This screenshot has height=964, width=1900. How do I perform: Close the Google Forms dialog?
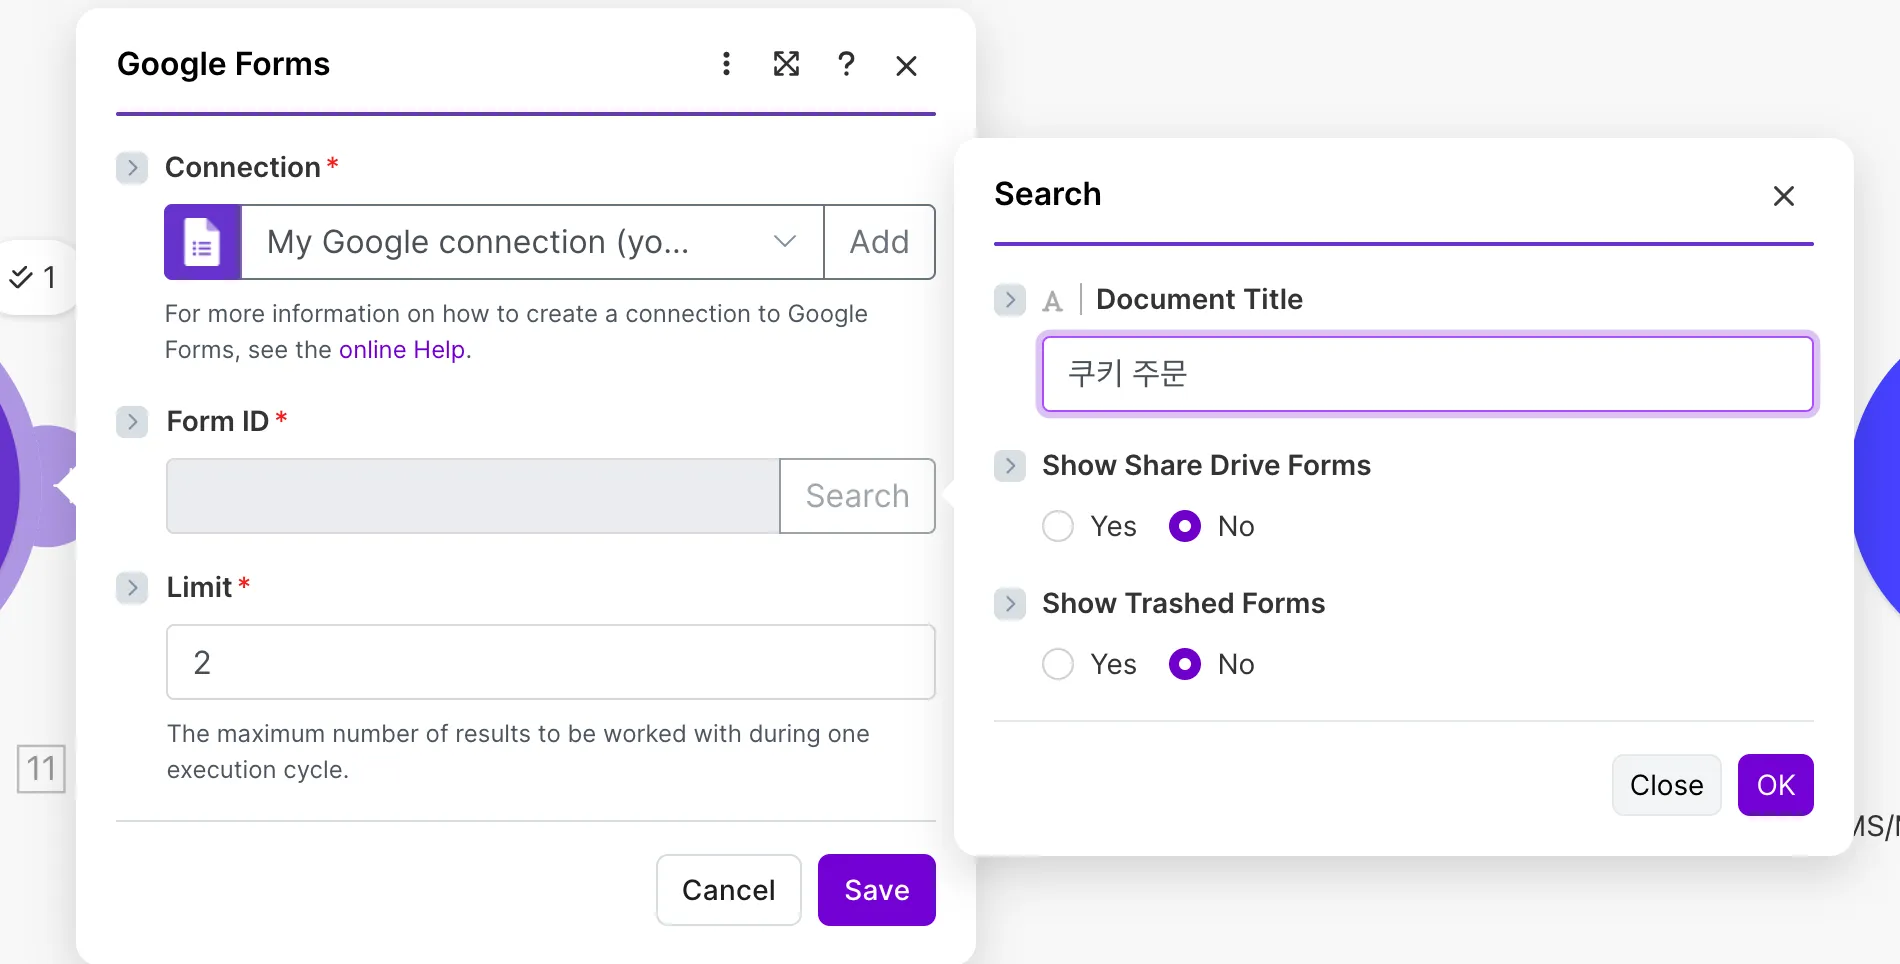[x=906, y=66]
